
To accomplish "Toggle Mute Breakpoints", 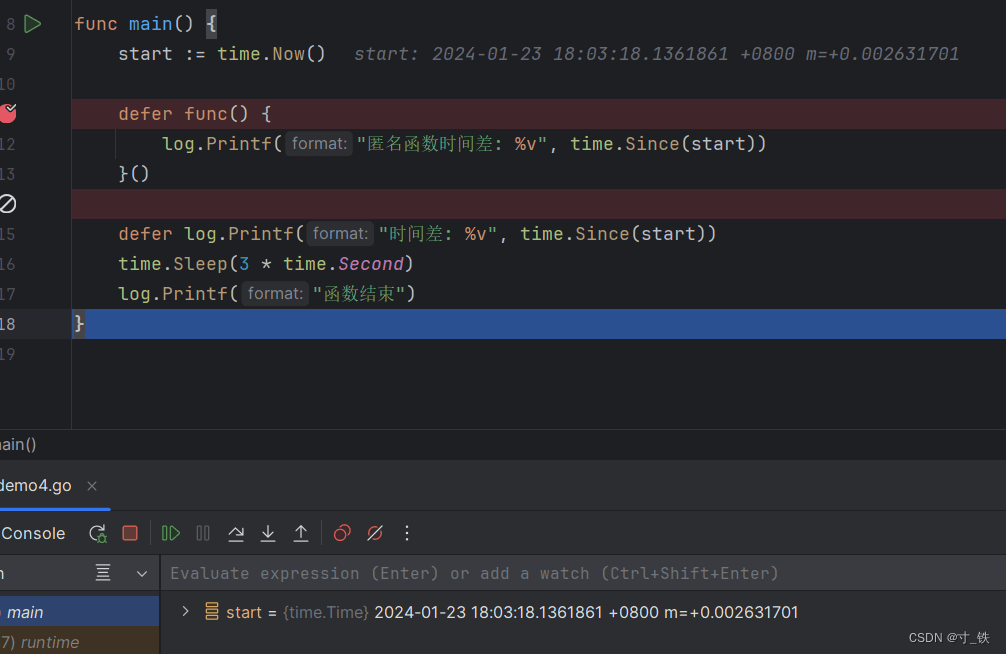I will click(375, 534).
